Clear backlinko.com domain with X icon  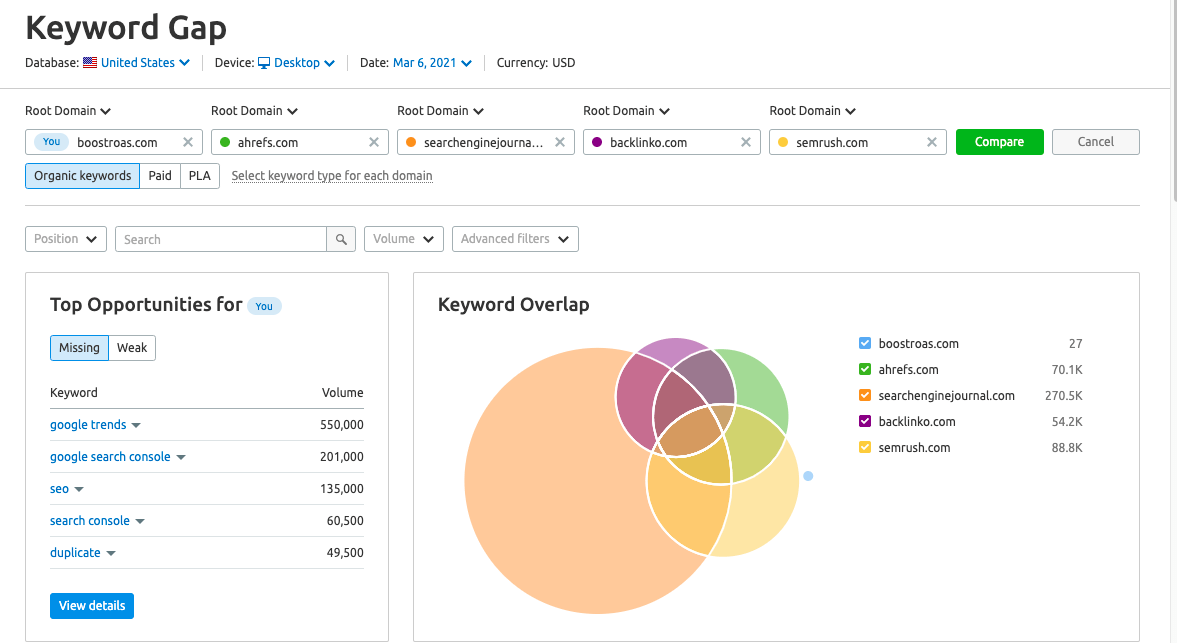point(745,142)
